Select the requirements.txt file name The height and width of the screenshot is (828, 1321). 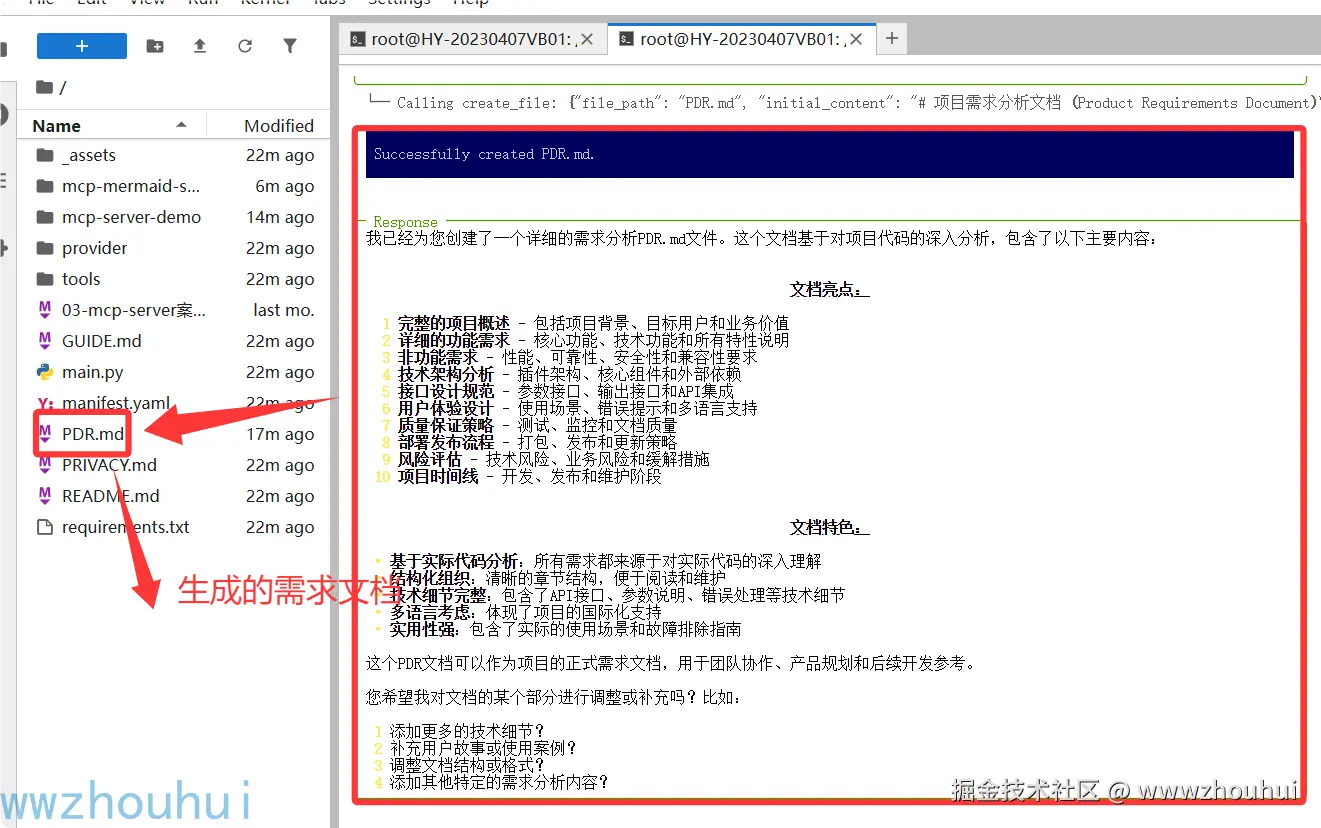(x=126, y=527)
